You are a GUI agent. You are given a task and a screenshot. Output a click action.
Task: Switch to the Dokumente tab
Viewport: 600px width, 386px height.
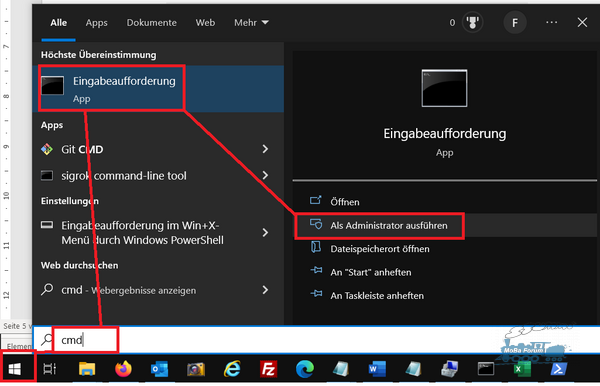(152, 23)
